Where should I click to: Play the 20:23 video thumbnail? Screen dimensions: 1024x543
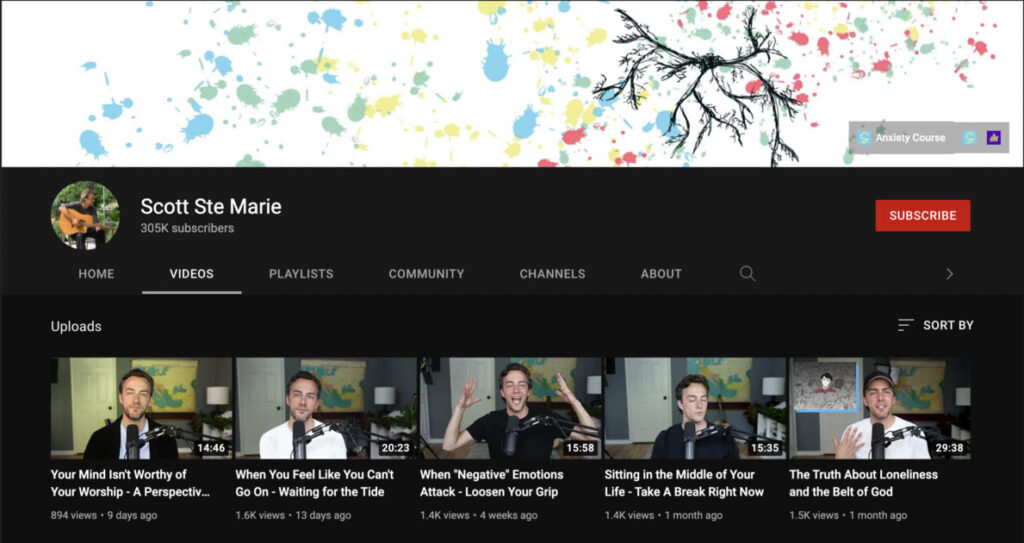326,408
